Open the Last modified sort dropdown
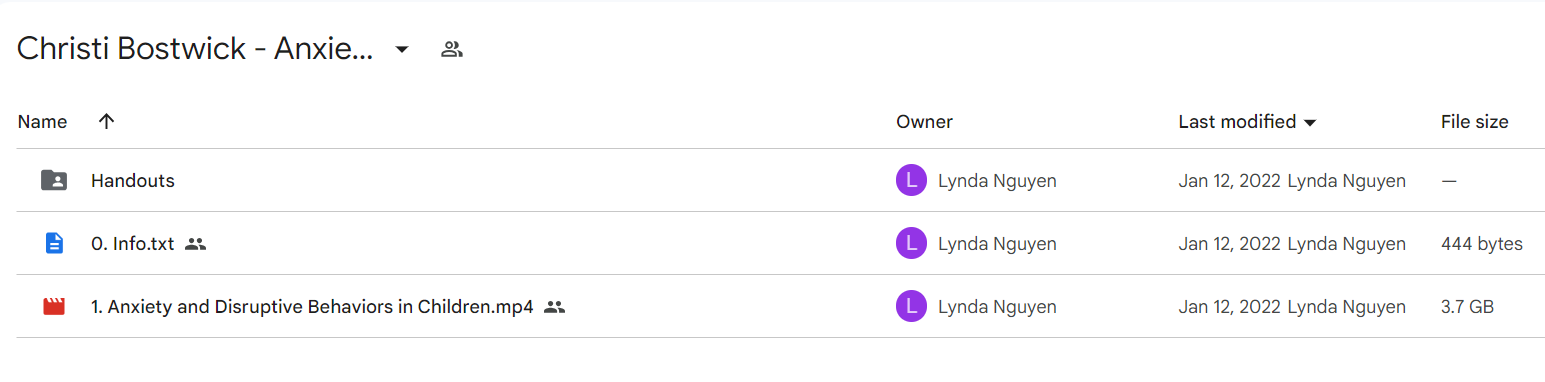 tap(1310, 123)
